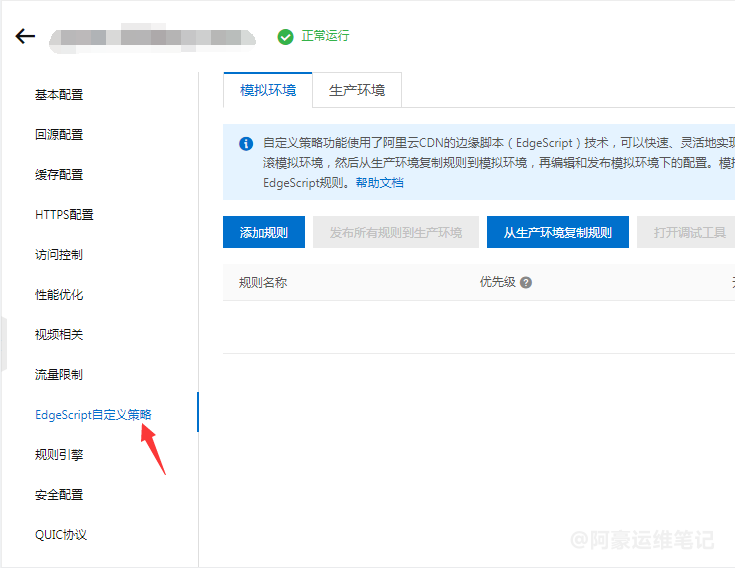Click the back arrow icon

coord(25,36)
